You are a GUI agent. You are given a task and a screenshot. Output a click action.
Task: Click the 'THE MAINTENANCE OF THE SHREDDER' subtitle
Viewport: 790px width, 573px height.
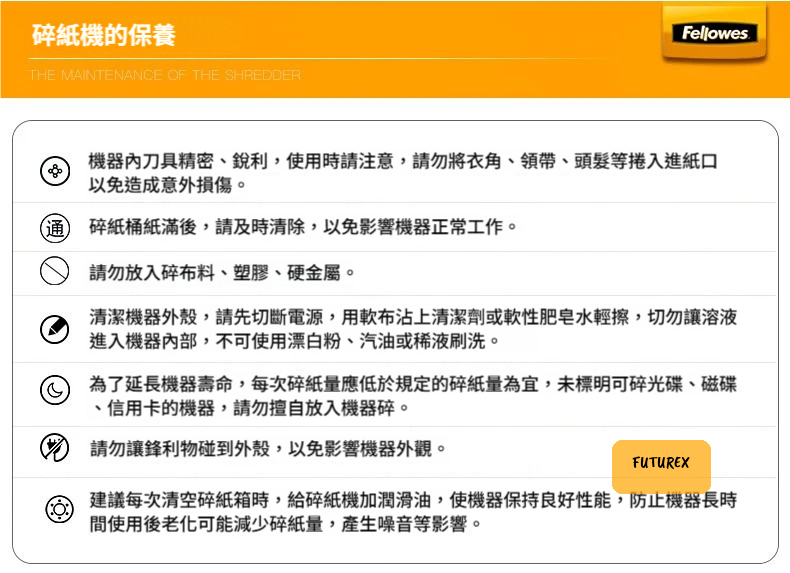click(x=165, y=75)
